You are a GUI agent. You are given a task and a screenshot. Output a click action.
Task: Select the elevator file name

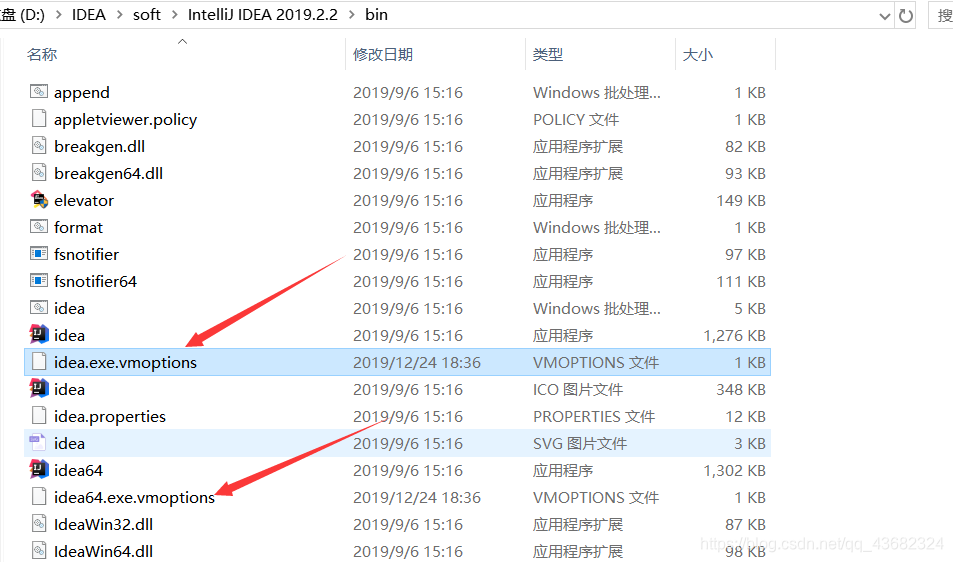[84, 200]
